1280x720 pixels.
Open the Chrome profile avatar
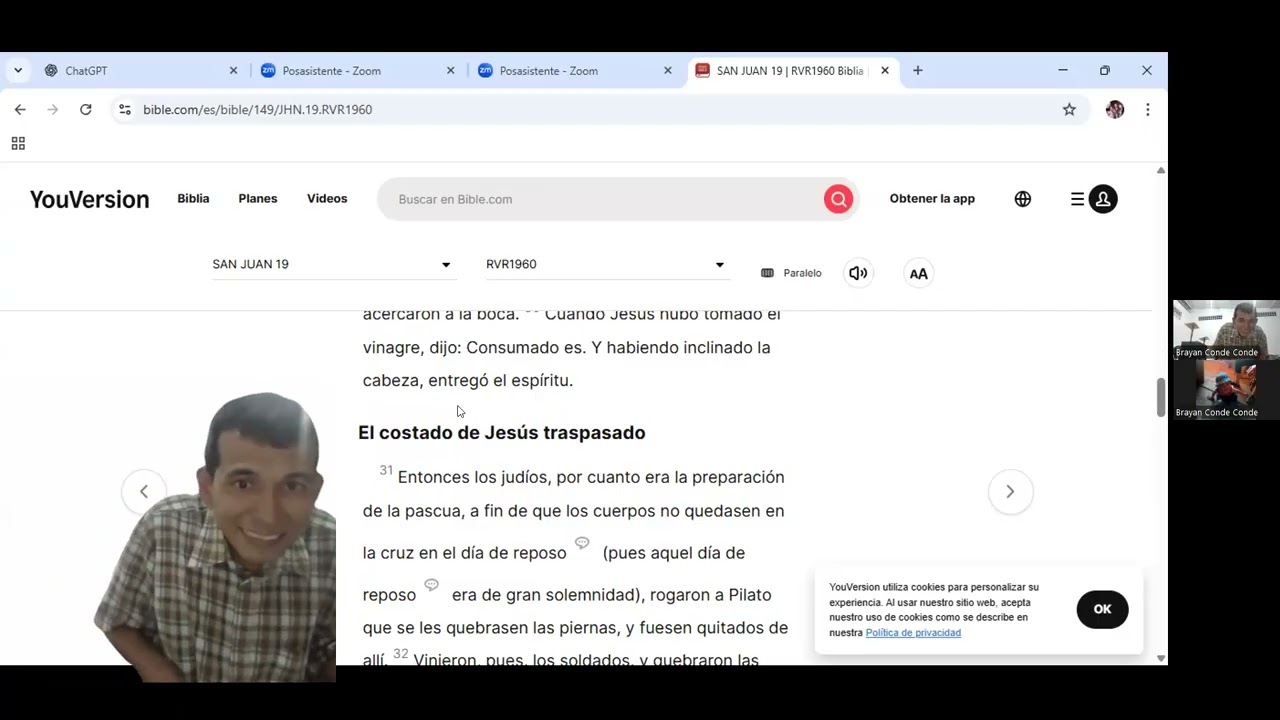point(1115,109)
